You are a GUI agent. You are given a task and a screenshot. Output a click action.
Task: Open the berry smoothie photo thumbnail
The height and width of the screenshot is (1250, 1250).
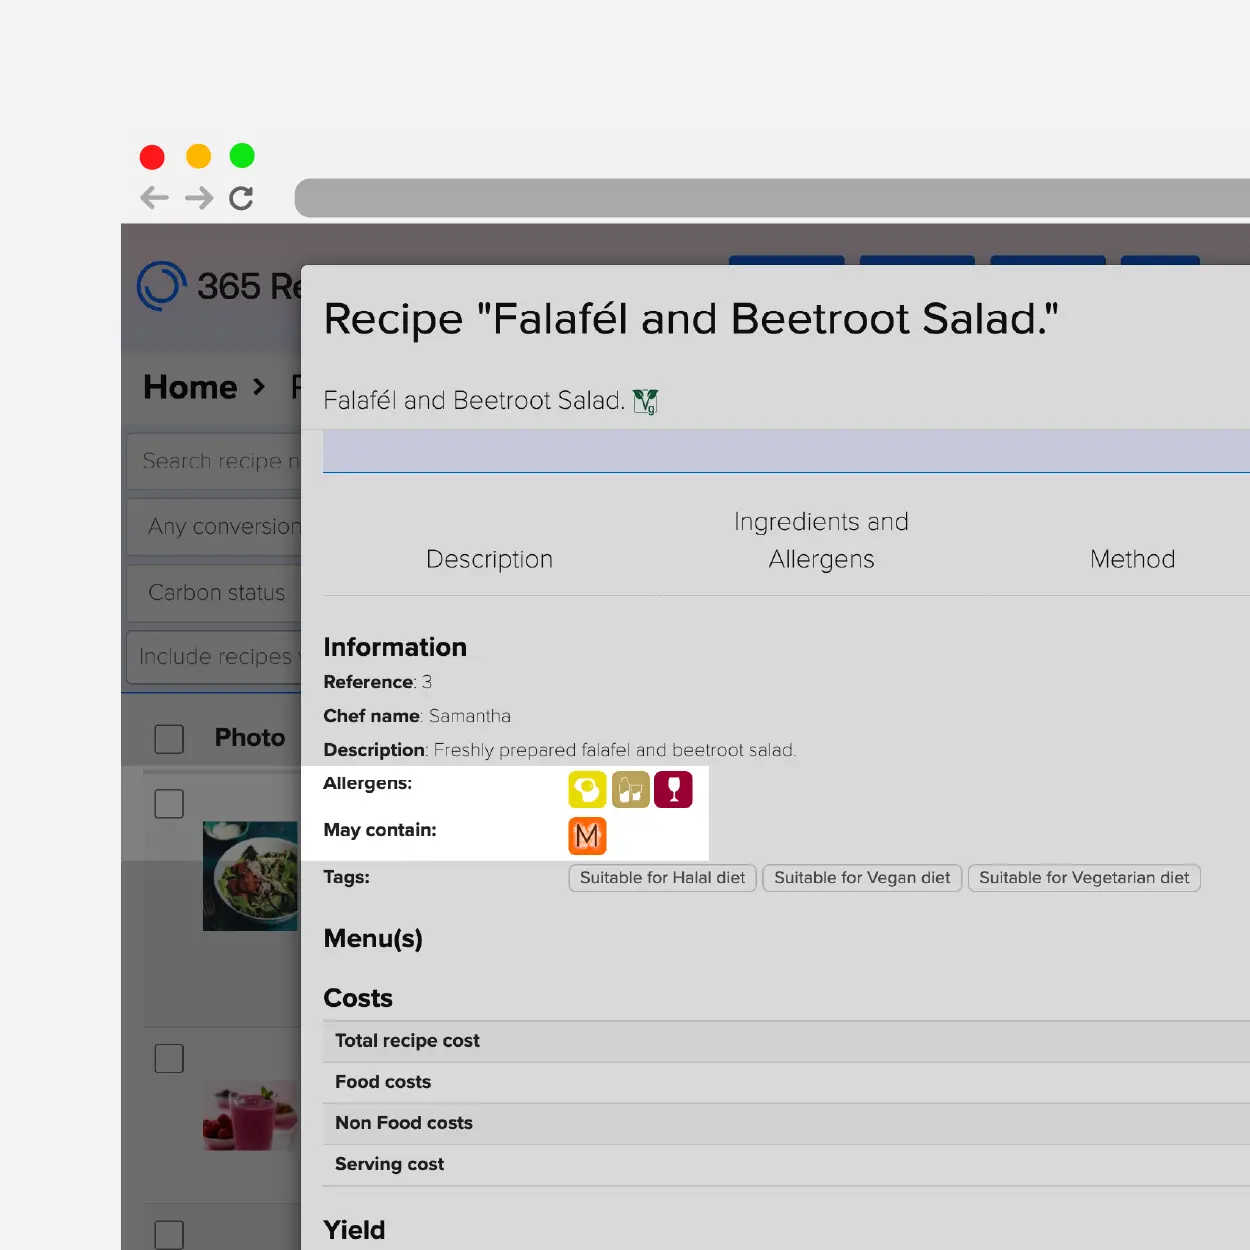click(250, 1115)
